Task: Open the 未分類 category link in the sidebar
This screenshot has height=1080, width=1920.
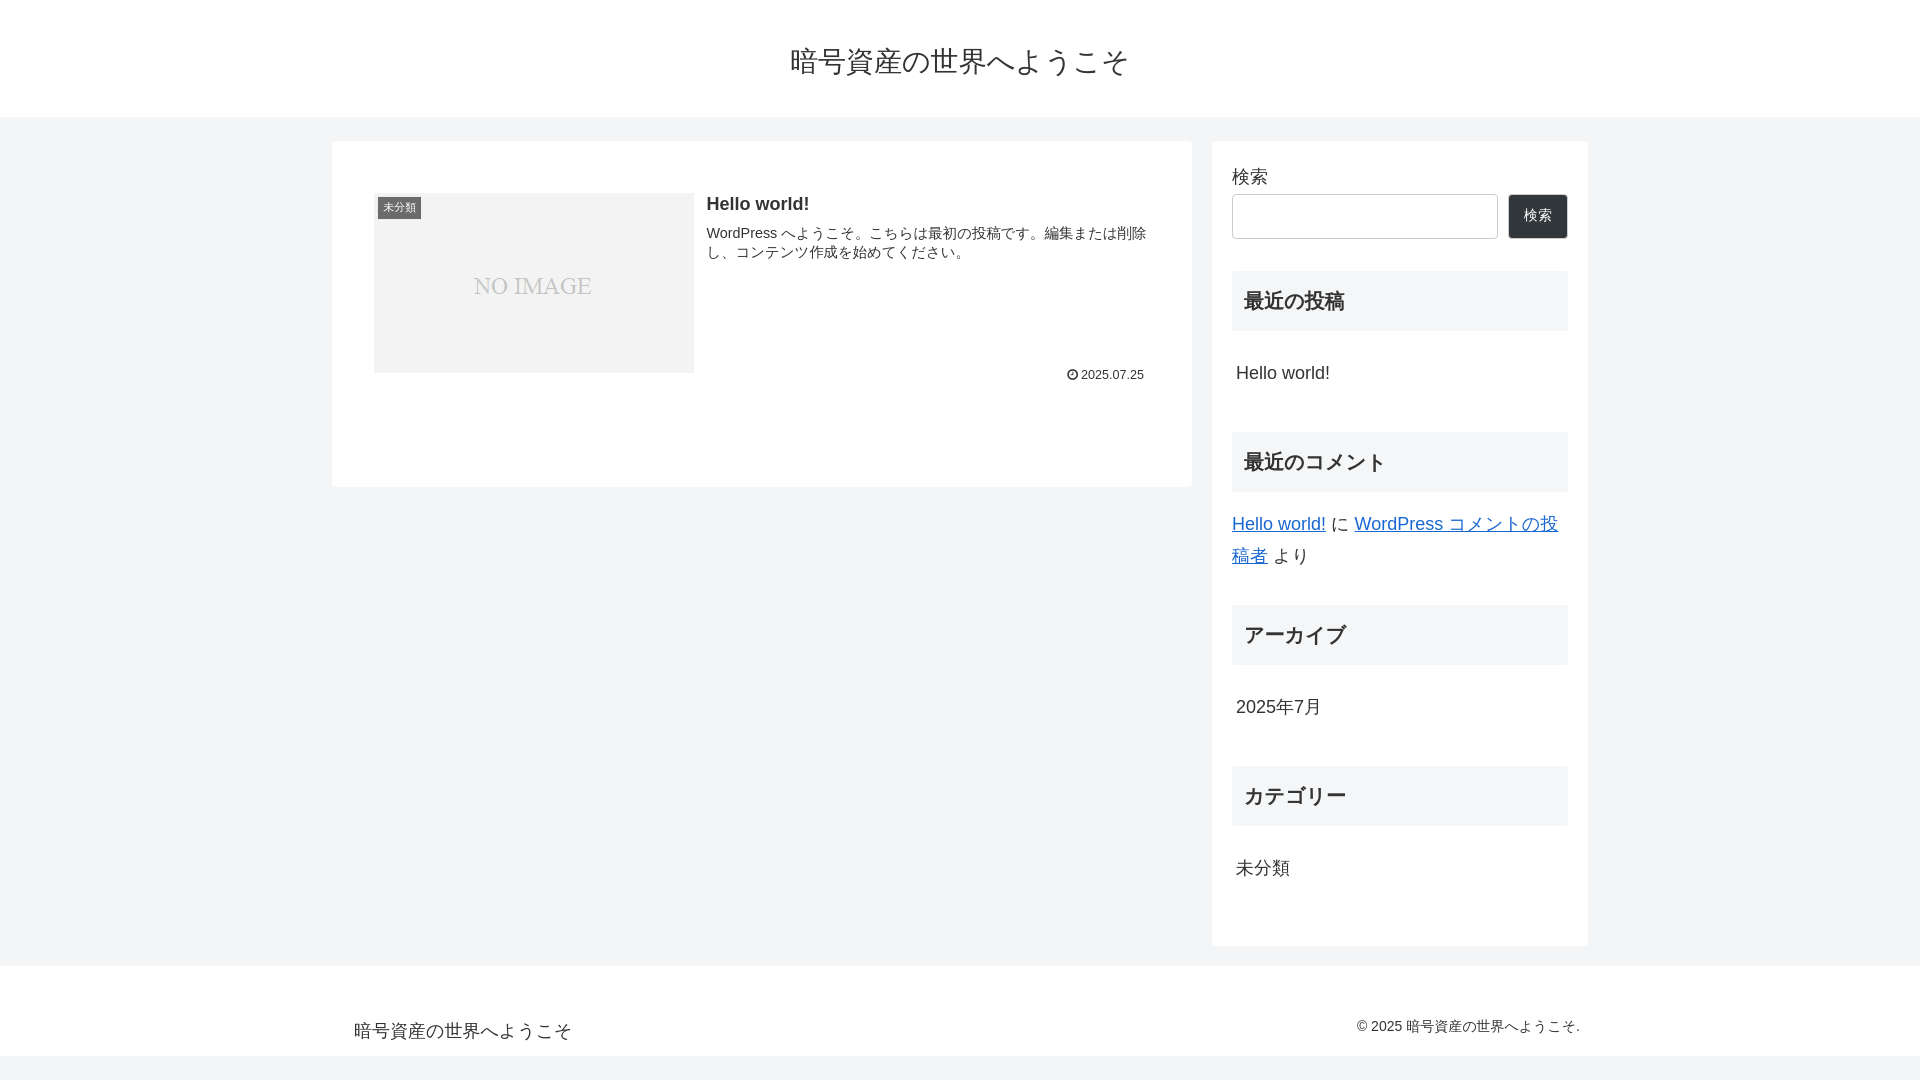Action: tap(1263, 868)
